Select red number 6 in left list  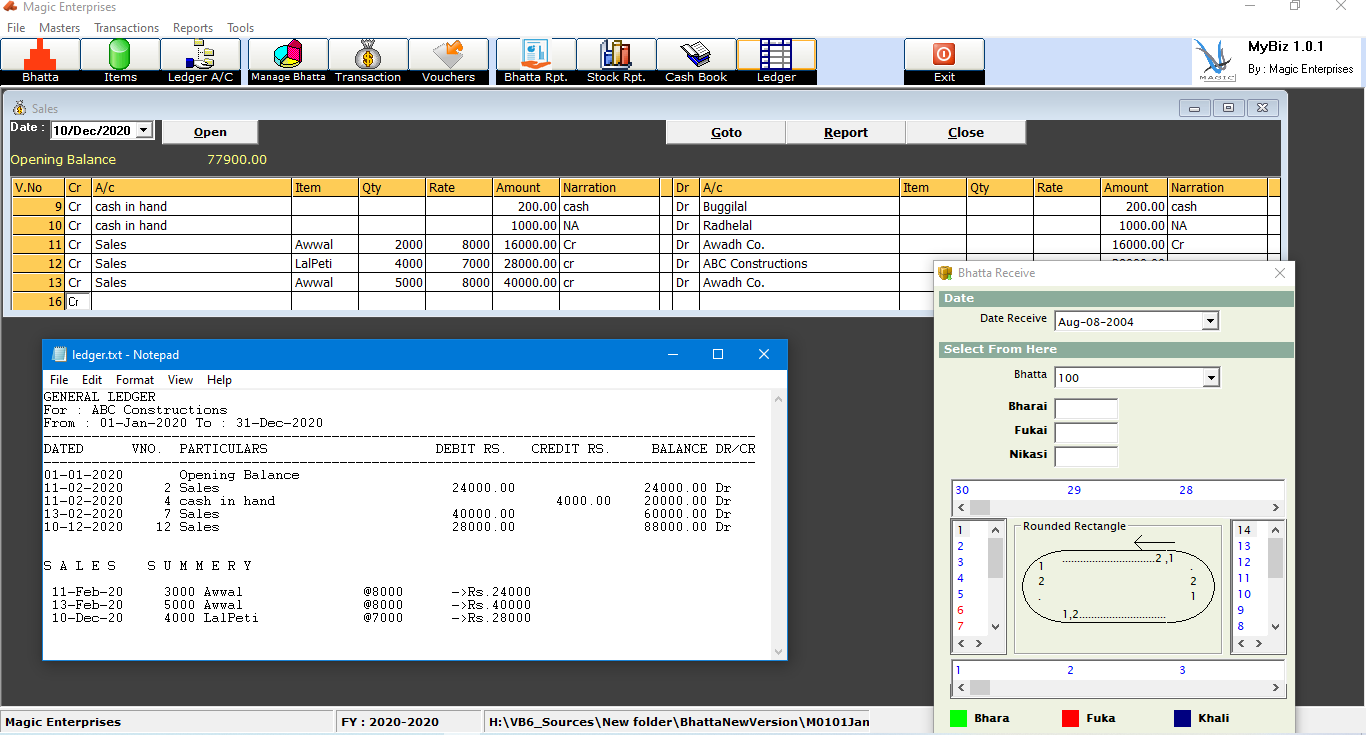tap(960, 610)
